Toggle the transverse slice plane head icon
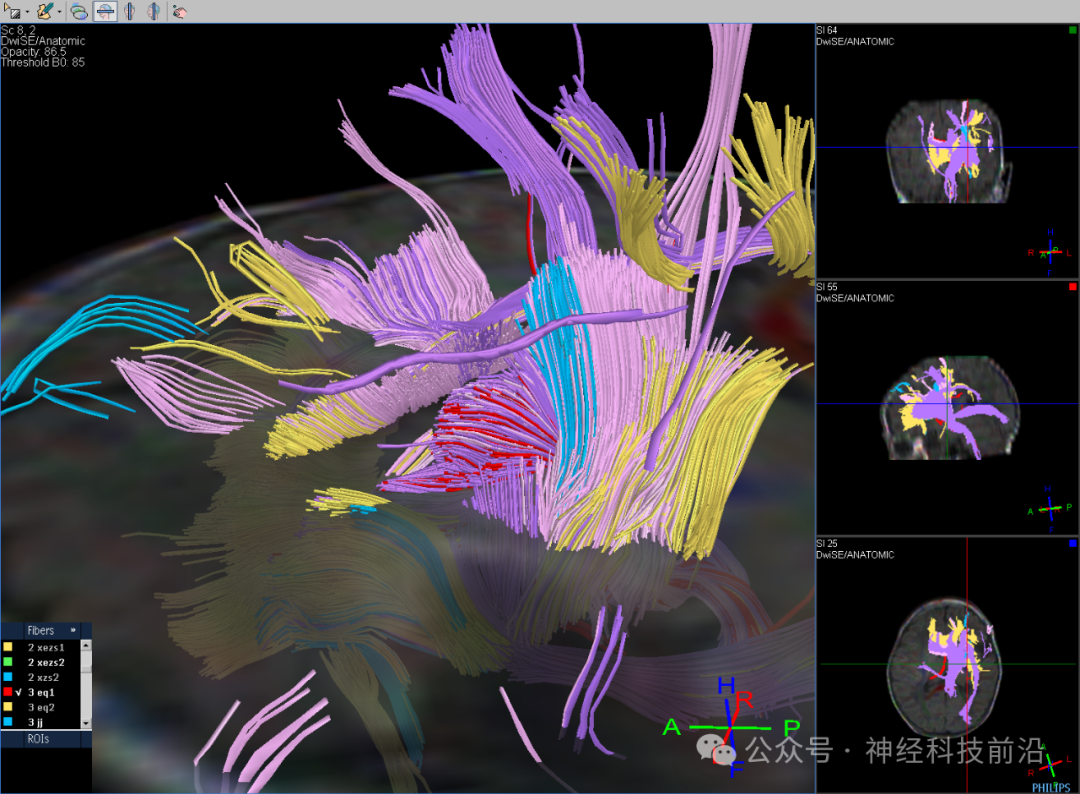The height and width of the screenshot is (794, 1080). pyautogui.click(x=105, y=11)
